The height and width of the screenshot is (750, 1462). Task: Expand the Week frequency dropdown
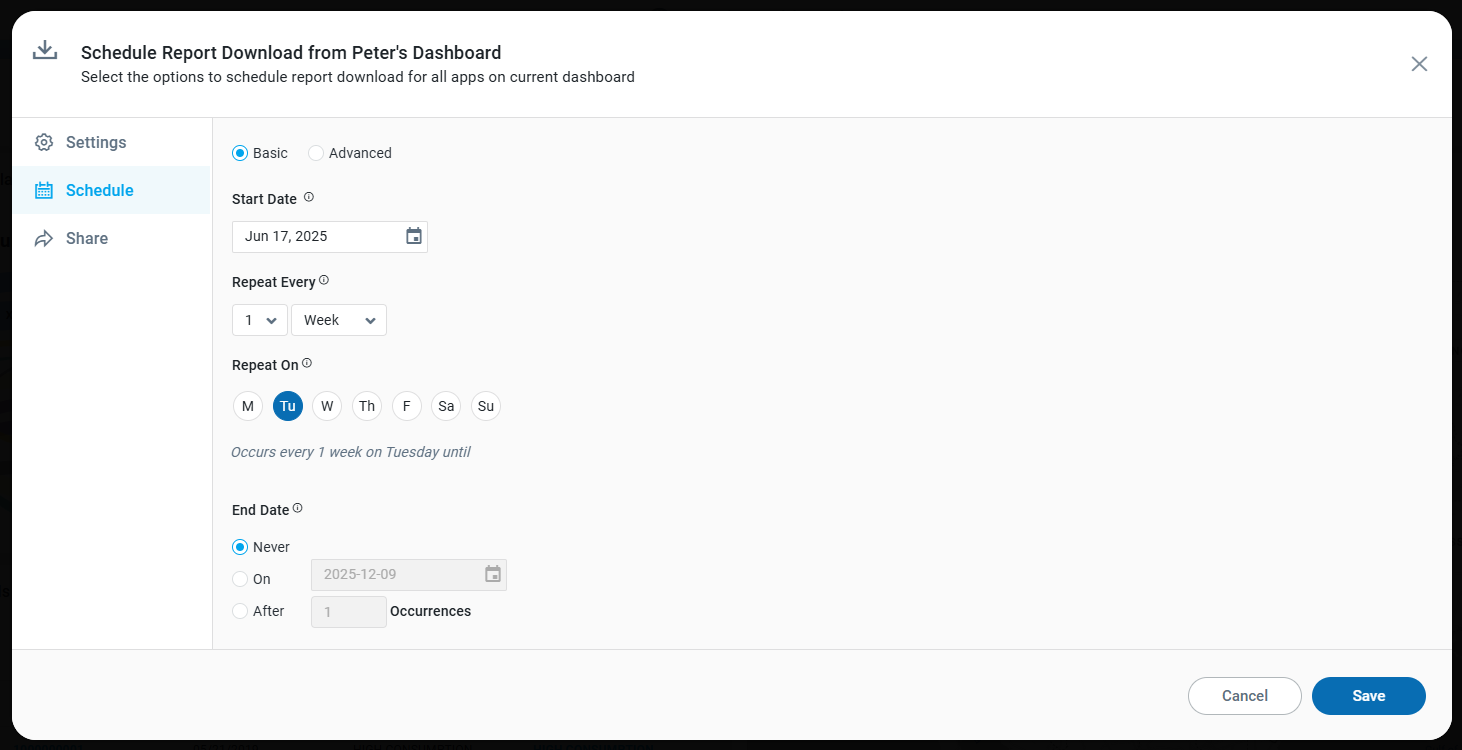339,320
